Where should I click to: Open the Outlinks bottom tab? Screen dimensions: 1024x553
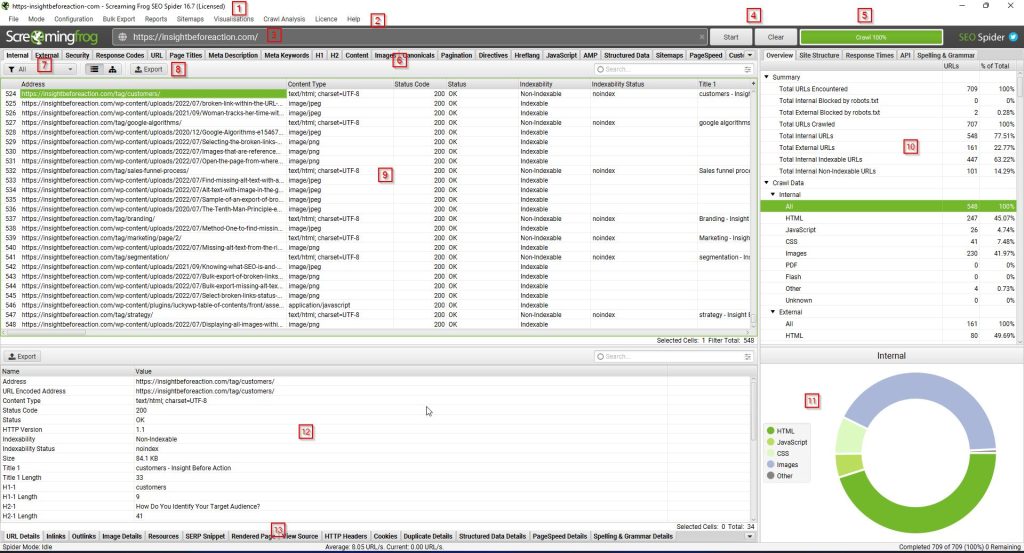[x=84, y=536]
